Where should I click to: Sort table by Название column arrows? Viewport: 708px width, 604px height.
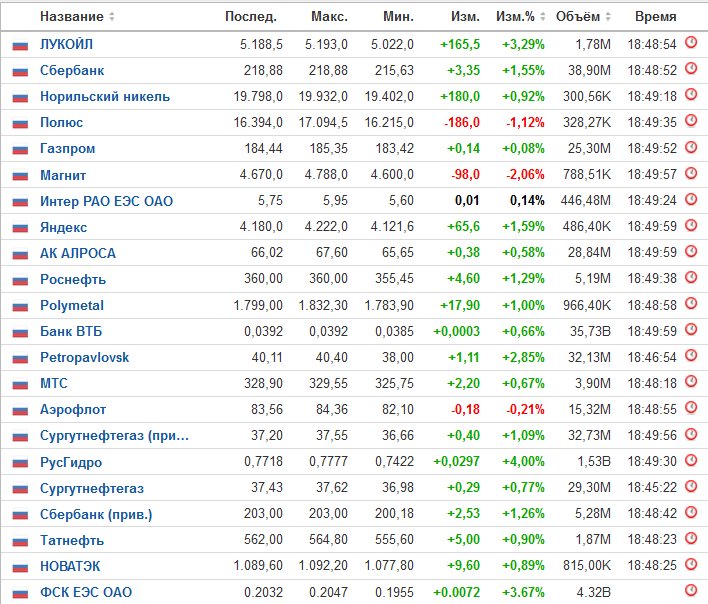[112, 17]
